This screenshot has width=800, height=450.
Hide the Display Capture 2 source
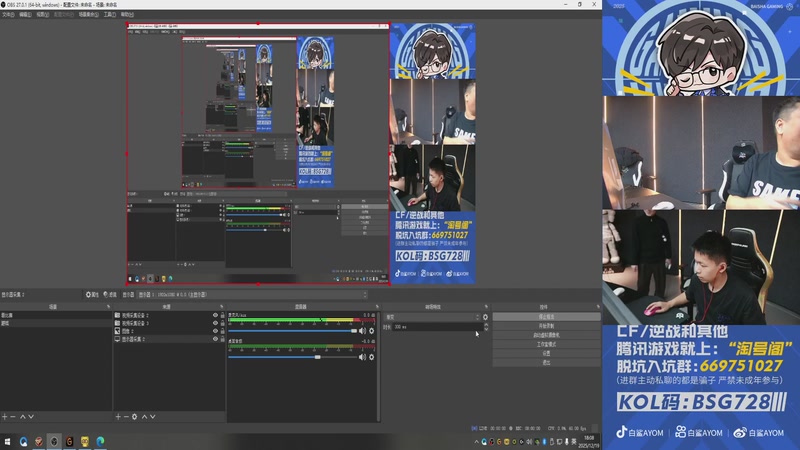[215, 339]
